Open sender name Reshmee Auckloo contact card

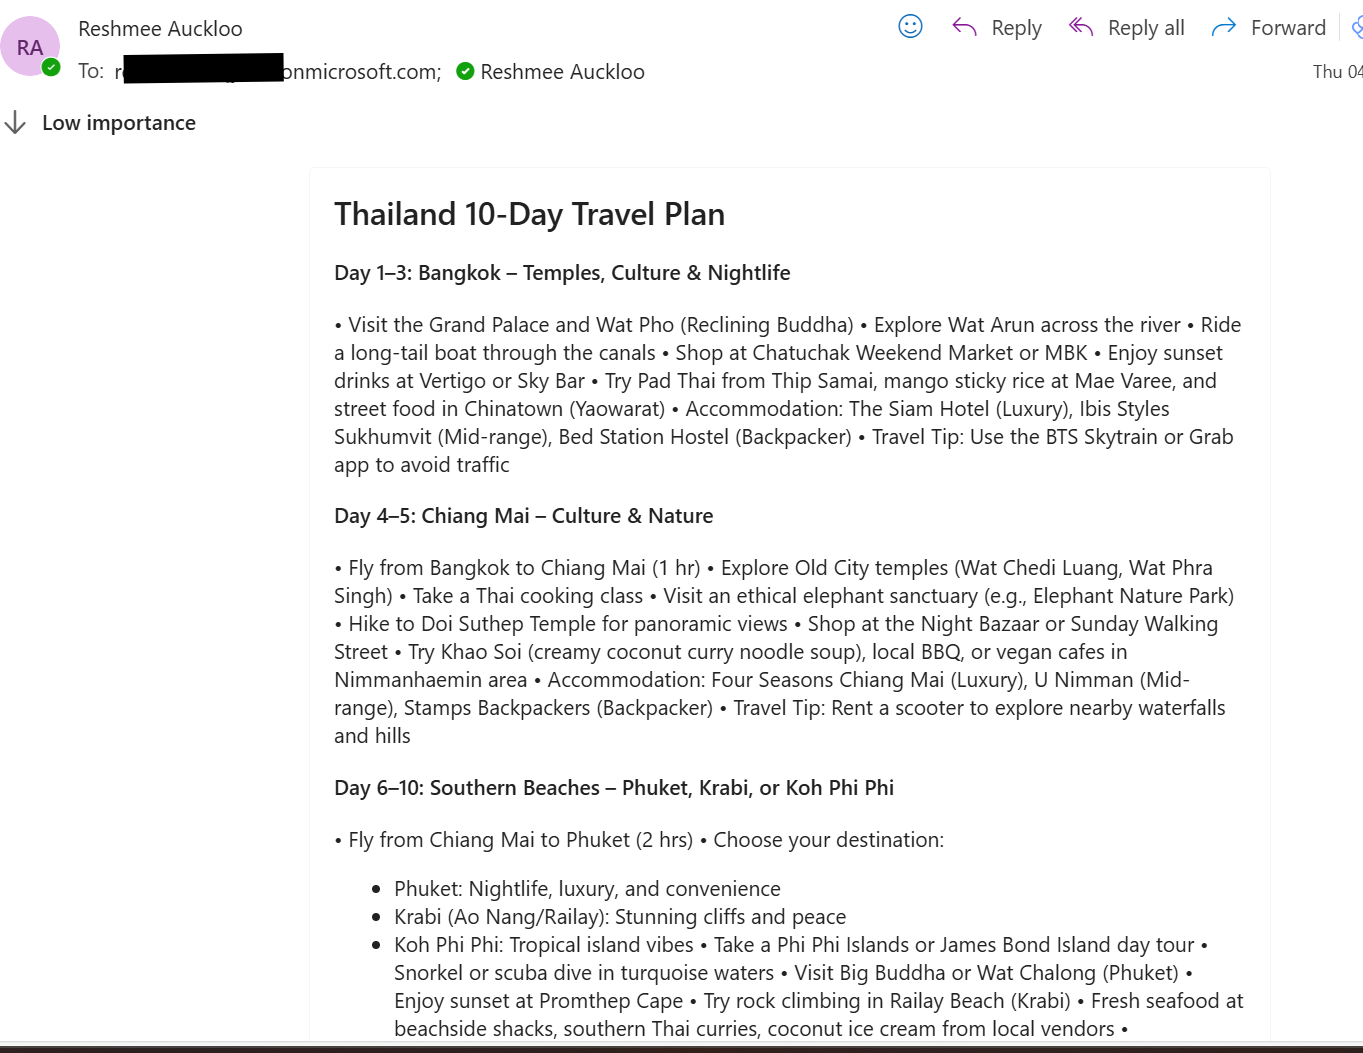tap(160, 28)
